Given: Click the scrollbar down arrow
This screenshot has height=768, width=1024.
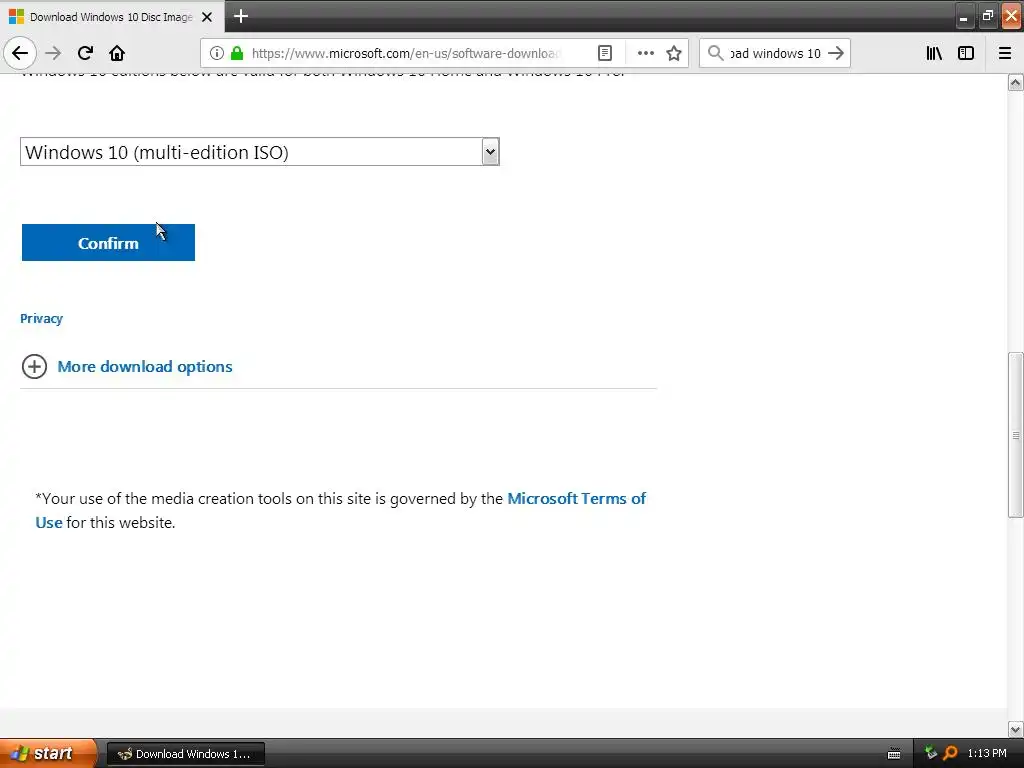Looking at the screenshot, I should pos(1016,729).
